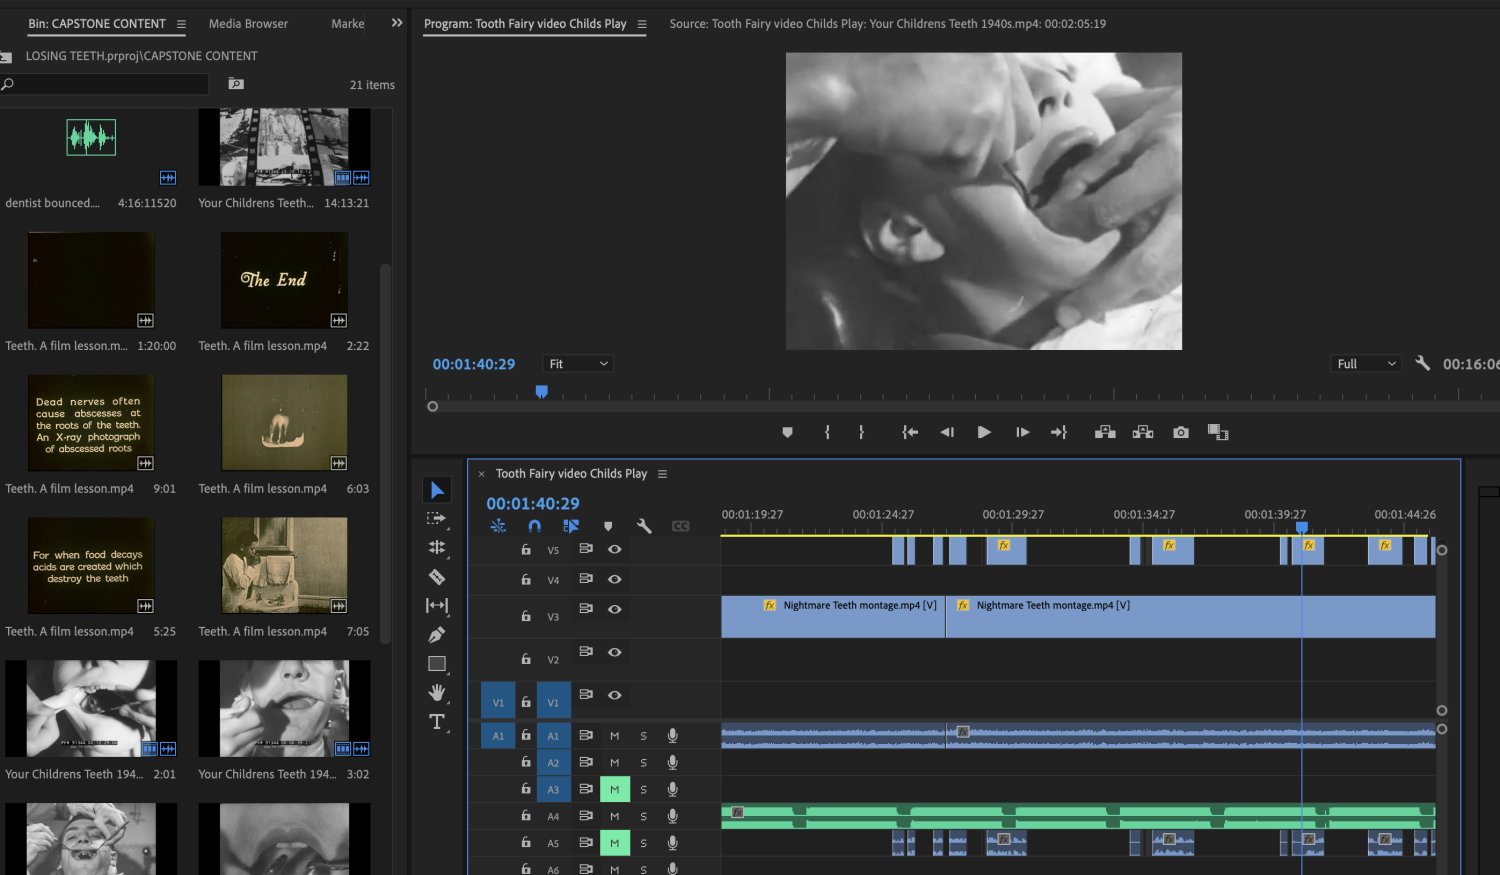
Task: Open Comparison View button
Action: pos(1218,432)
